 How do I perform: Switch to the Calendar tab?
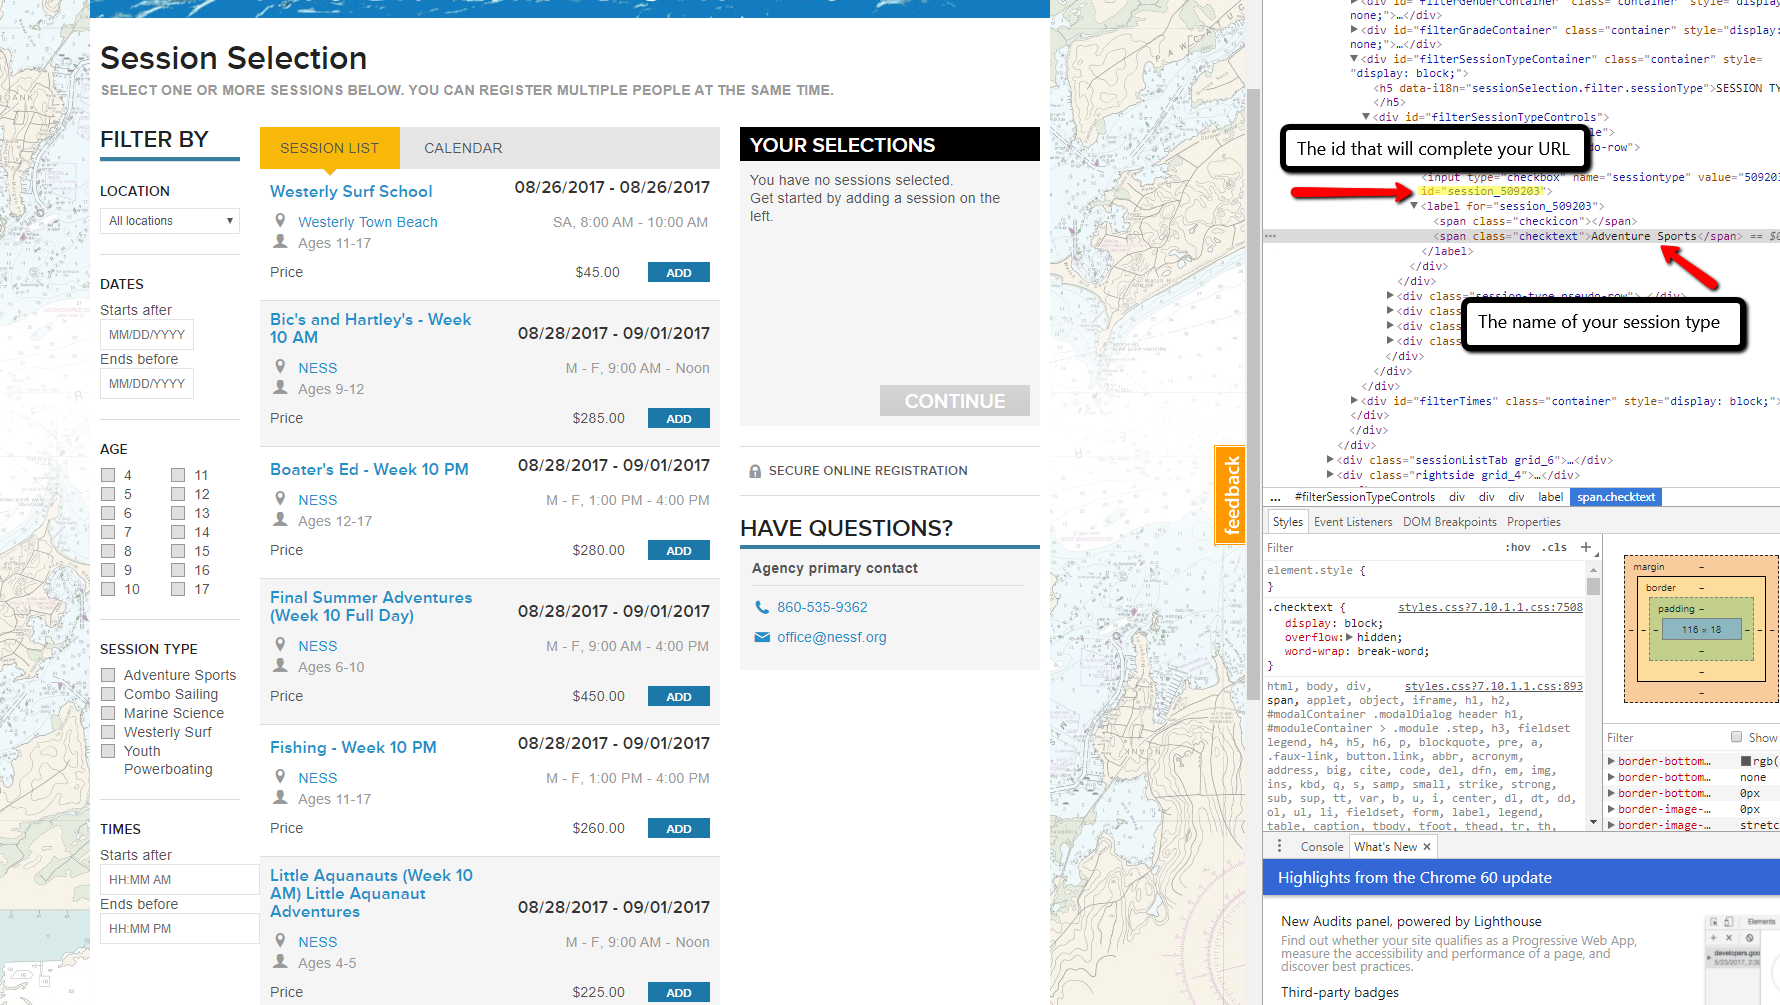(463, 148)
